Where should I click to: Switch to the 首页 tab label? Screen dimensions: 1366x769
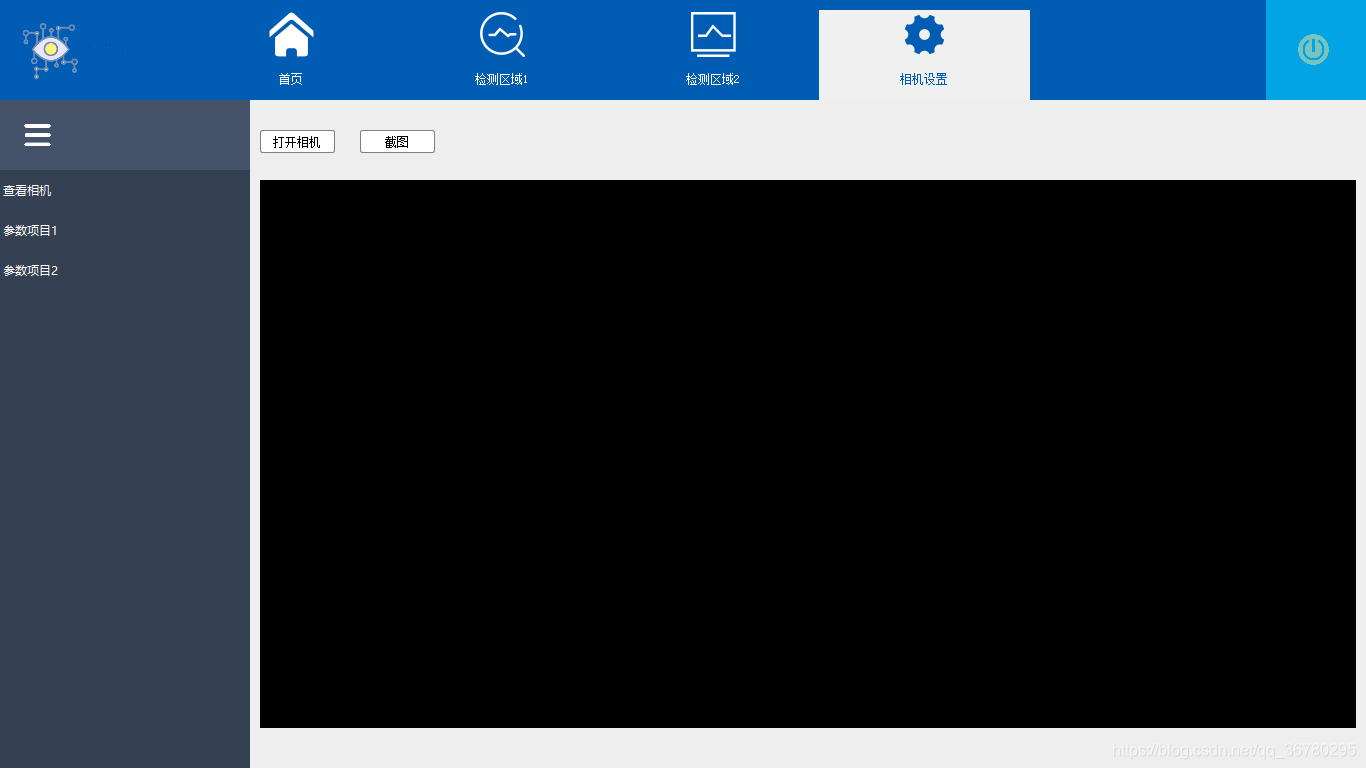pos(291,79)
